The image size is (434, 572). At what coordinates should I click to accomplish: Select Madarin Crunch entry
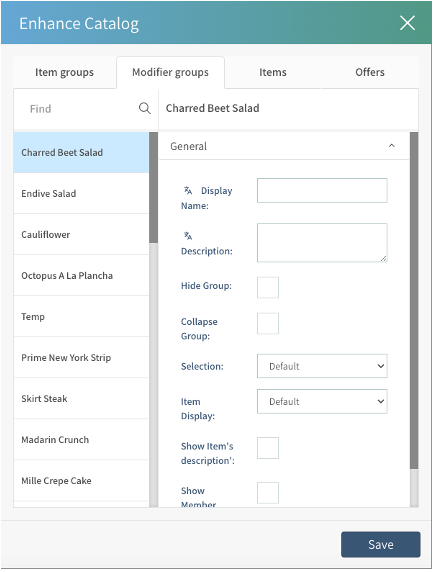click(x=81, y=440)
